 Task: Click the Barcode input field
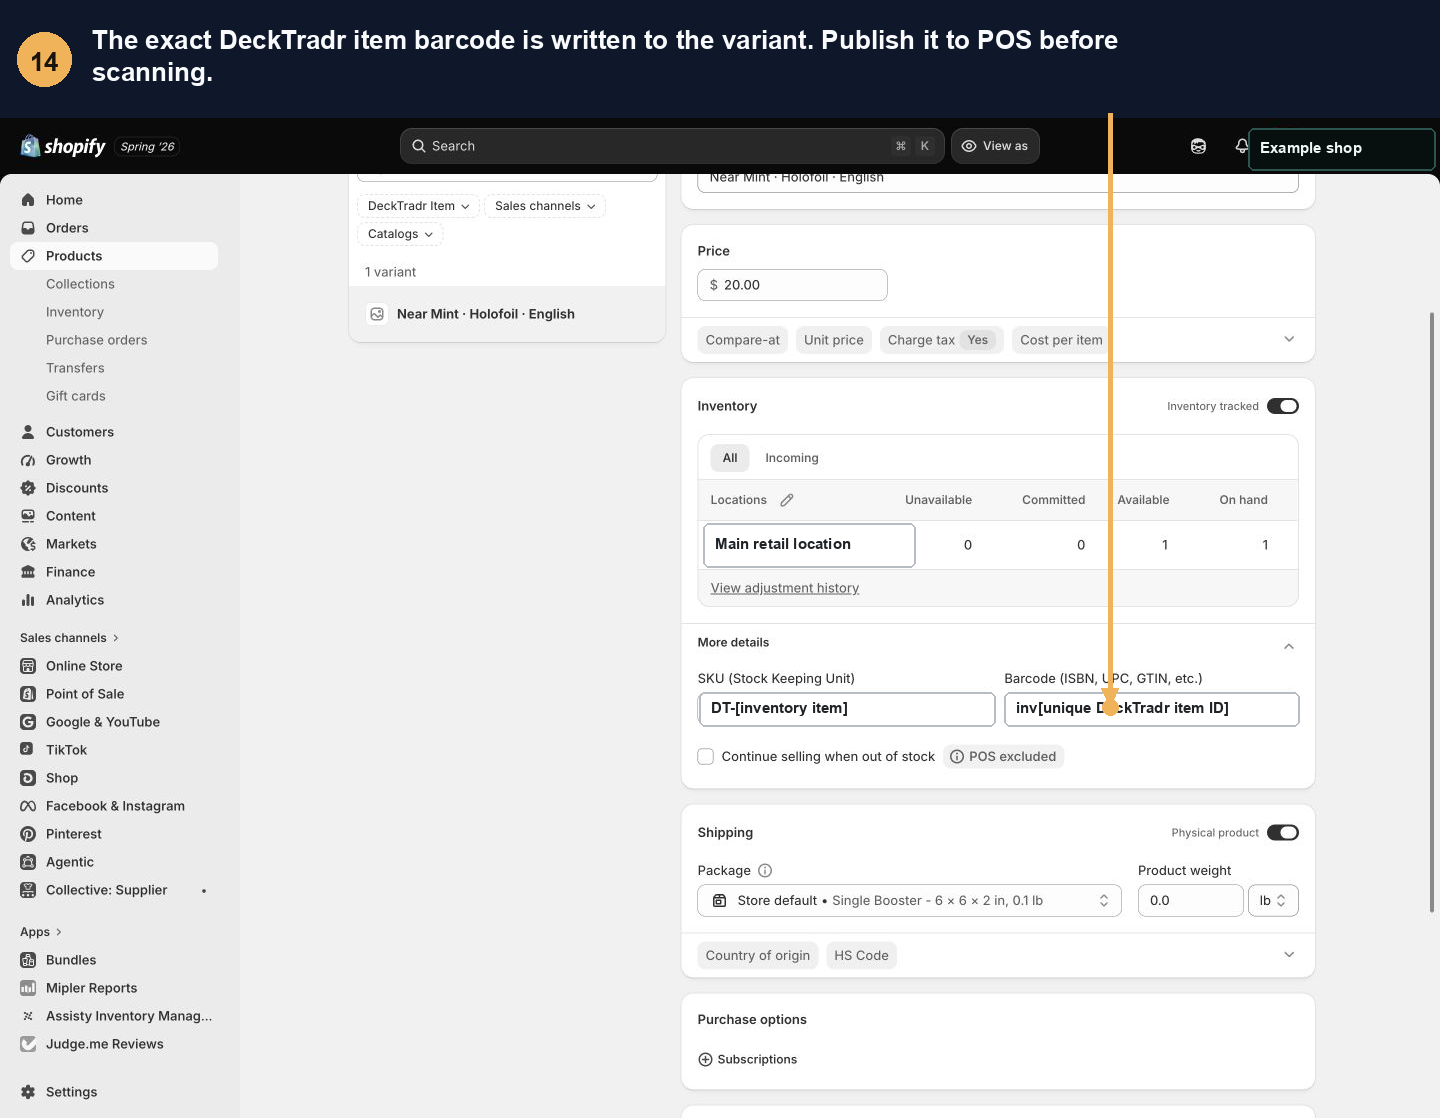(1151, 709)
